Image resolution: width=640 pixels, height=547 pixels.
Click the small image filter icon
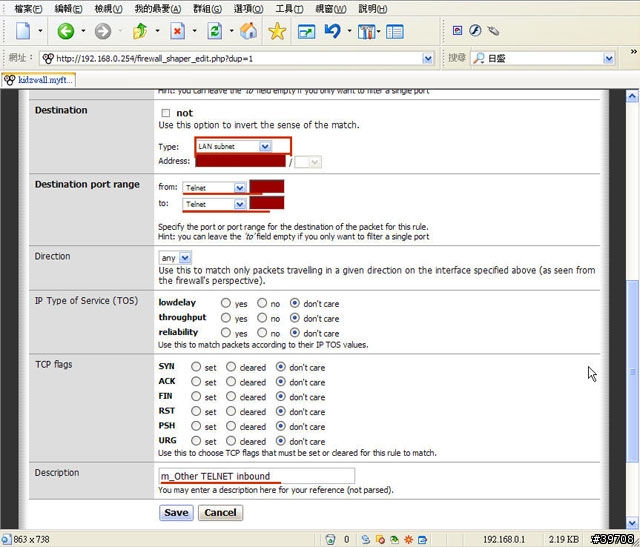[458, 30]
